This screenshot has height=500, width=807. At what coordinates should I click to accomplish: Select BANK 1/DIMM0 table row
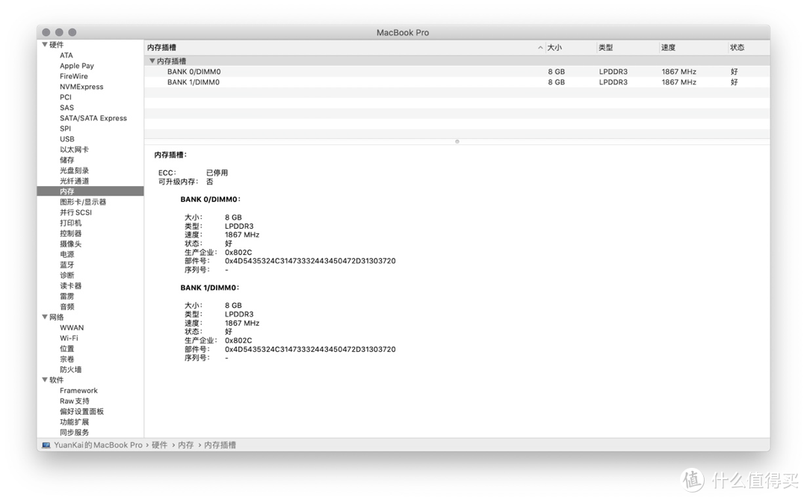coord(457,82)
